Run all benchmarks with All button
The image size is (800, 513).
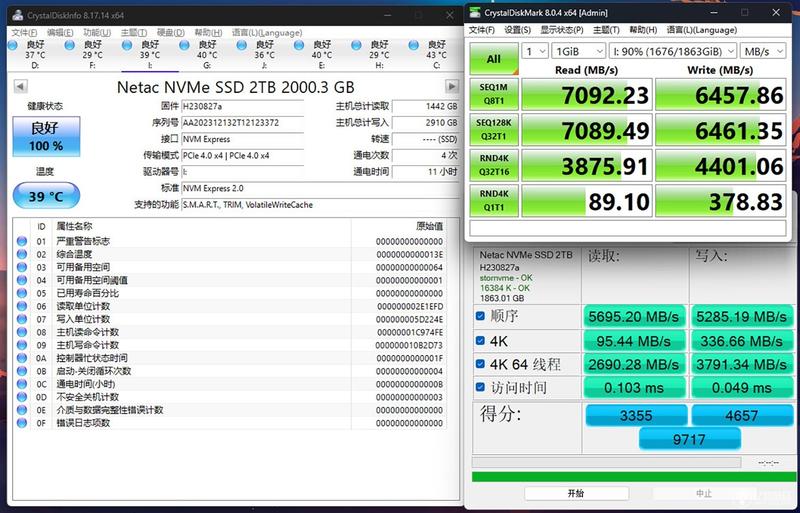pos(494,59)
